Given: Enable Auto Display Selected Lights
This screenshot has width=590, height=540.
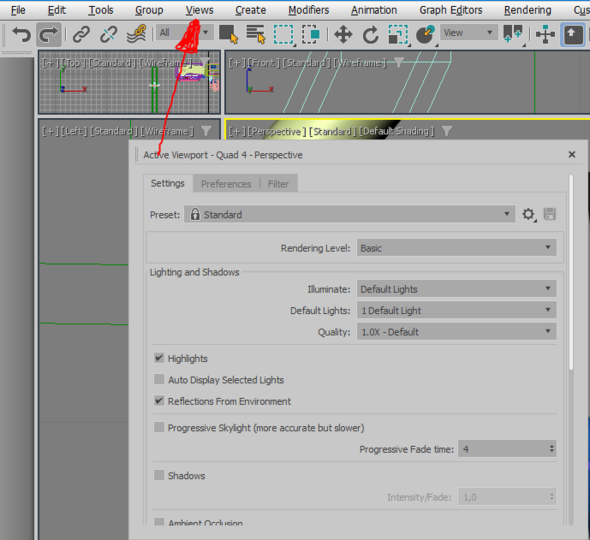Looking at the screenshot, I should pos(159,379).
